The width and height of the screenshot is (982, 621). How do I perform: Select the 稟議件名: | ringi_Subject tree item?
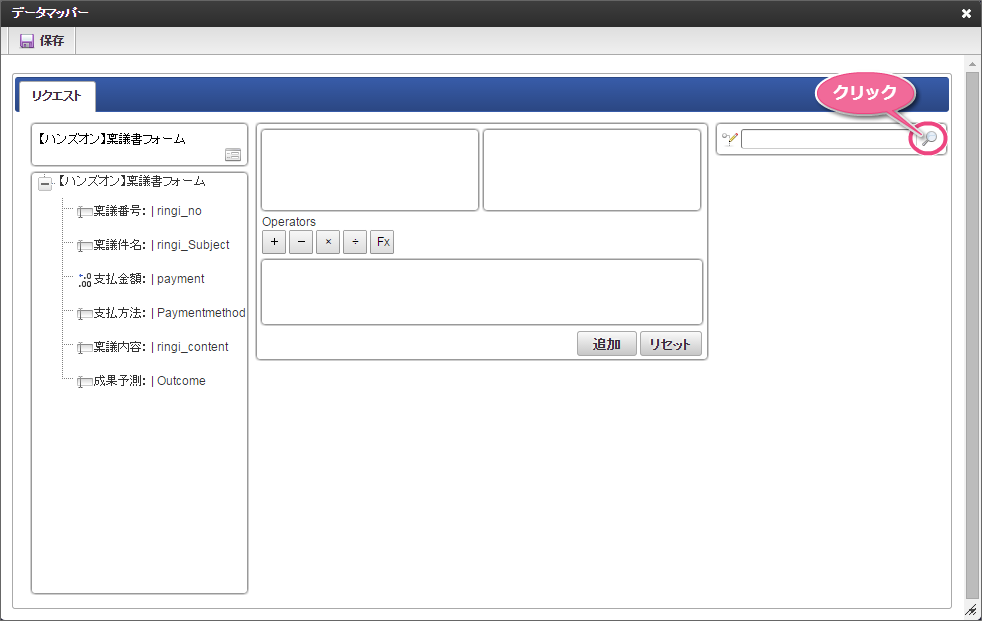[161, 245]
